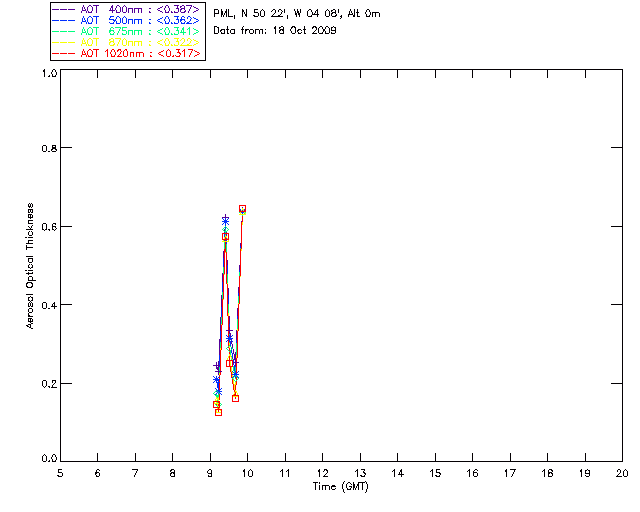The height and width of the screenshot is (512, 640).
Task: Click the AOT 500nm legend entry
Action: coord(126,20)
